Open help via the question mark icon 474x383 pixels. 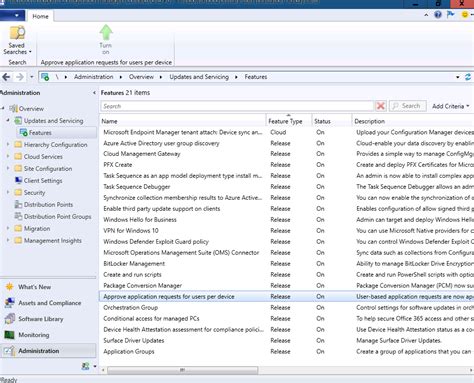pos(438,15)
